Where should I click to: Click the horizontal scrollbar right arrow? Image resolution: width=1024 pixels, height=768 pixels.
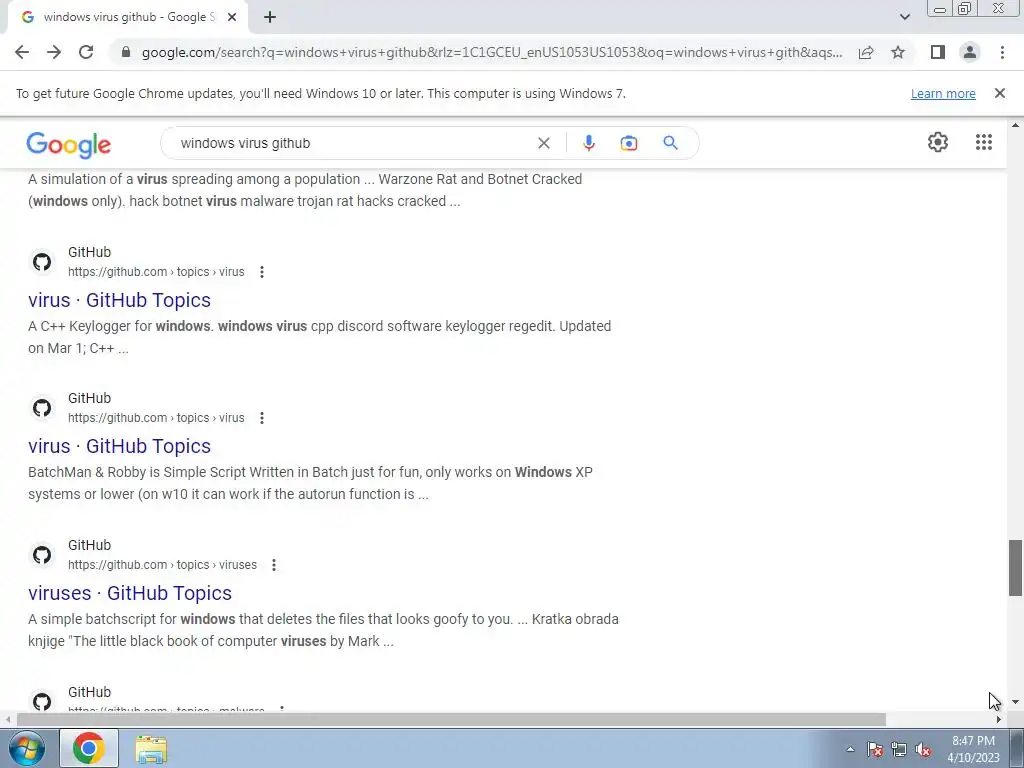point(999,720)
